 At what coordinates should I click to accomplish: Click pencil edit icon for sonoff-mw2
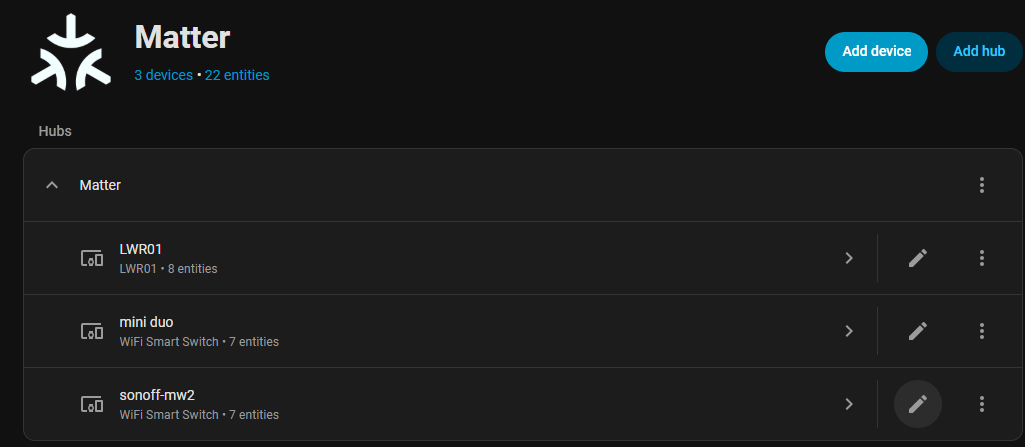[x=917, y=404]
